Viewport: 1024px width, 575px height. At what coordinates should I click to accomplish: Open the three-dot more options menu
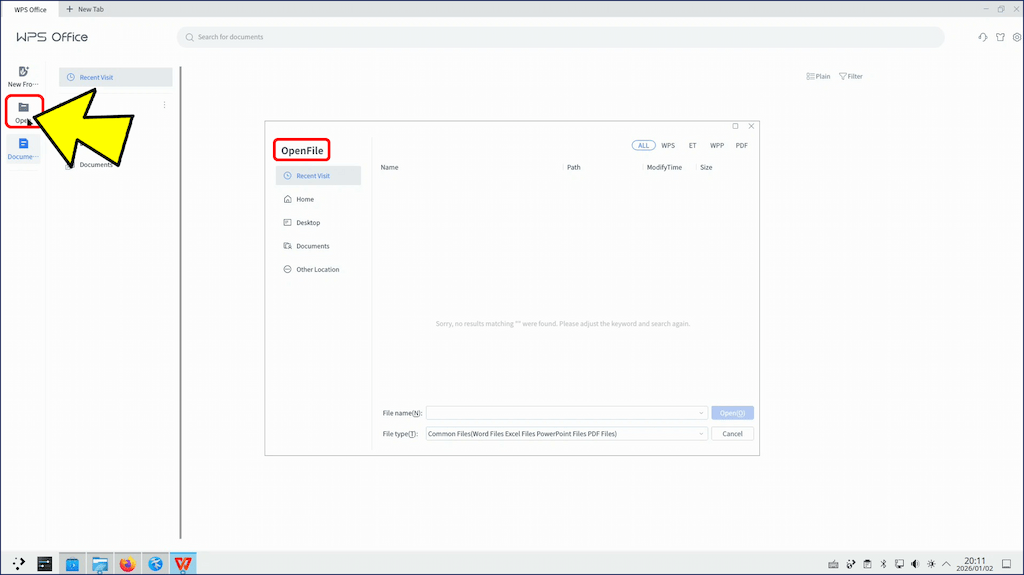[x=164, y=105]
